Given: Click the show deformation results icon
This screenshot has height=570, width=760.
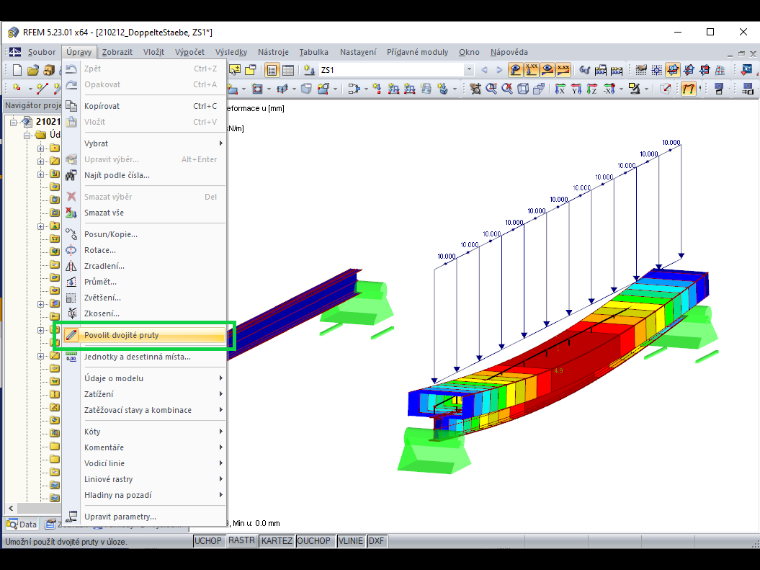Looking at the screenshot, I should click(515, 70).
